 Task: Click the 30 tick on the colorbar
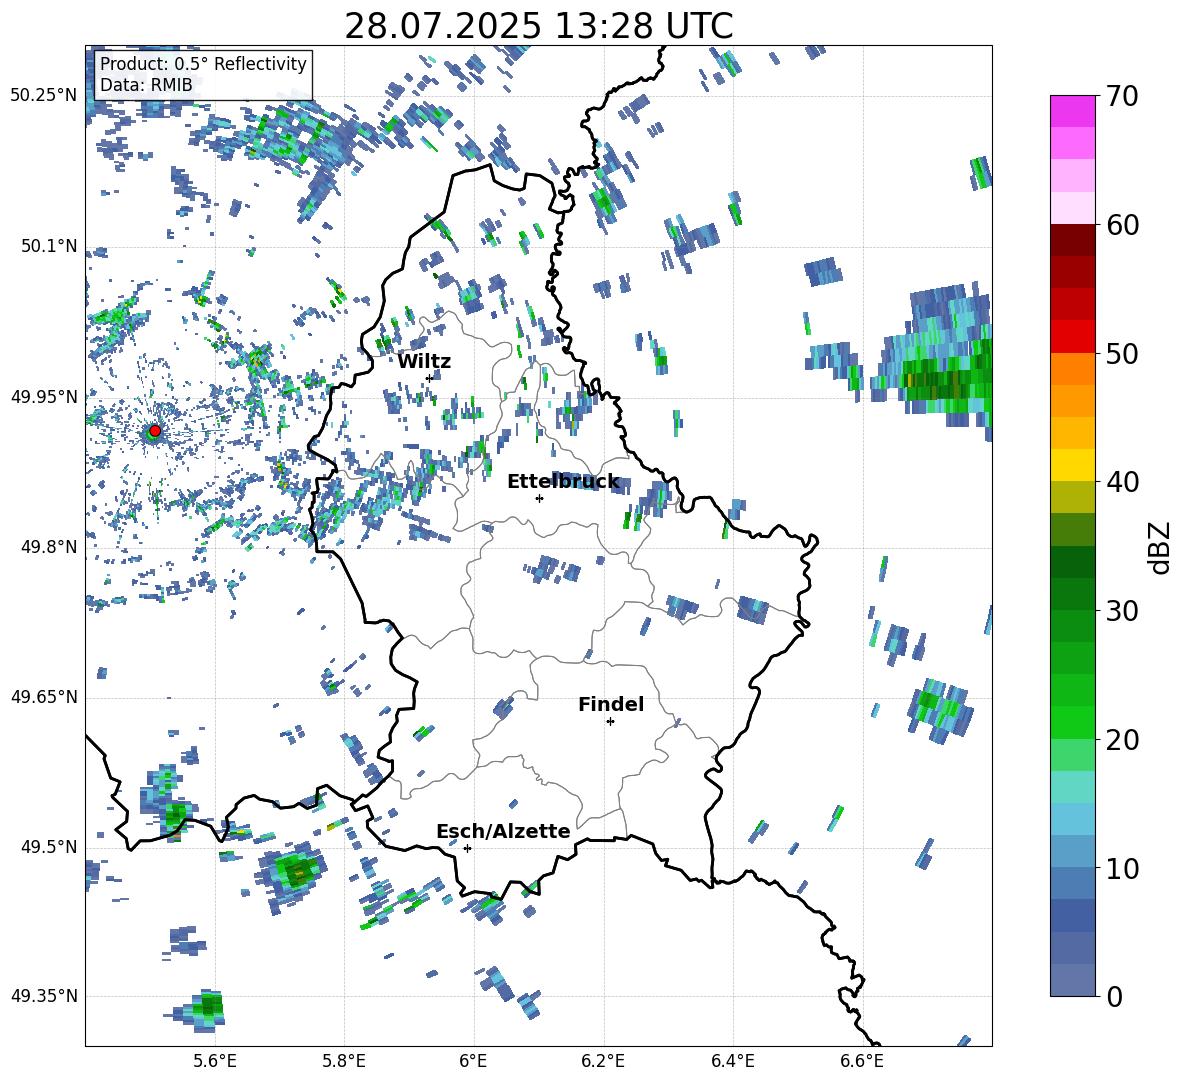click(1122, 611)
